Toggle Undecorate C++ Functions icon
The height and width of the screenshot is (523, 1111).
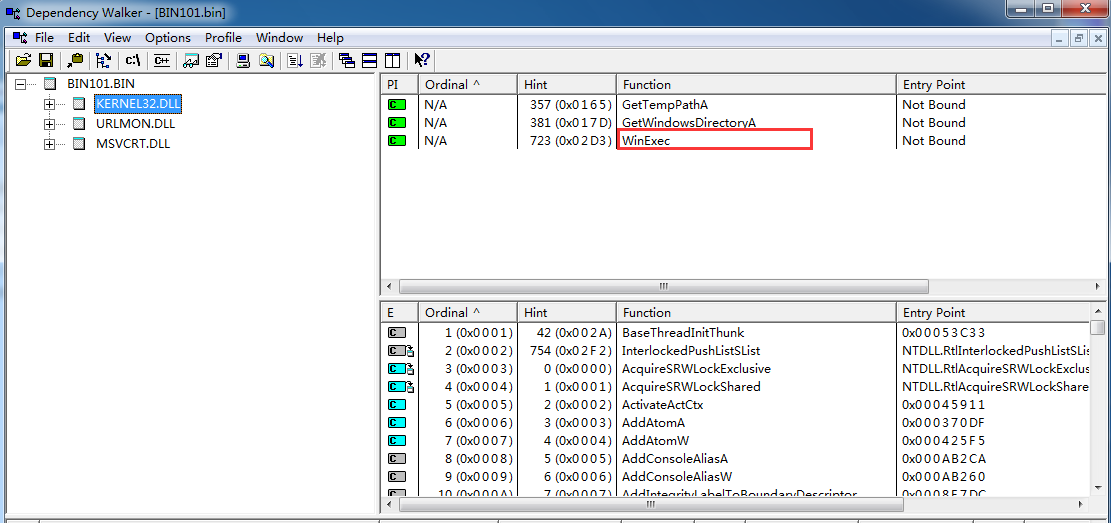point(162,60)
